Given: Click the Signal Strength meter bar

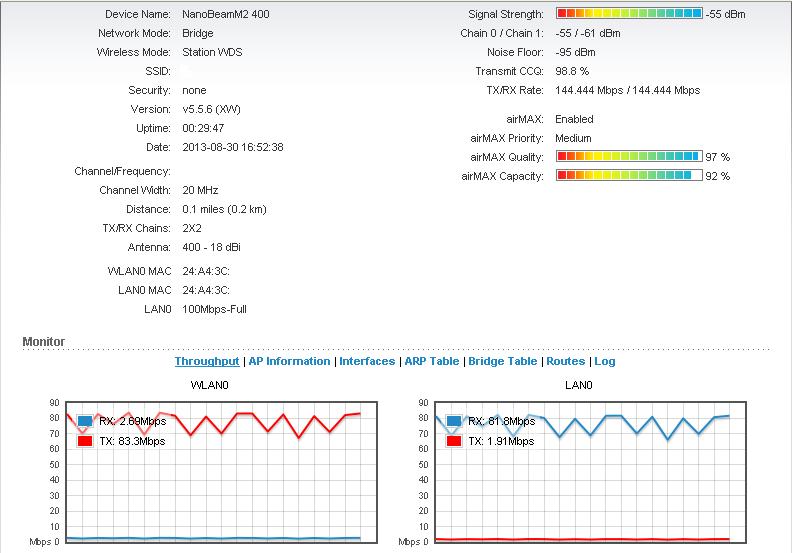Looking at the screenshot, I should (629, 14).
